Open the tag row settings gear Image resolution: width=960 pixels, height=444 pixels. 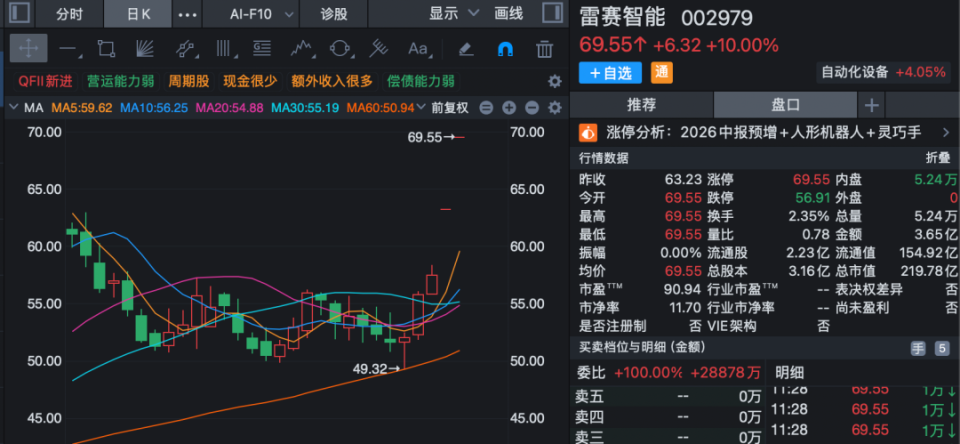coord(554,81)
